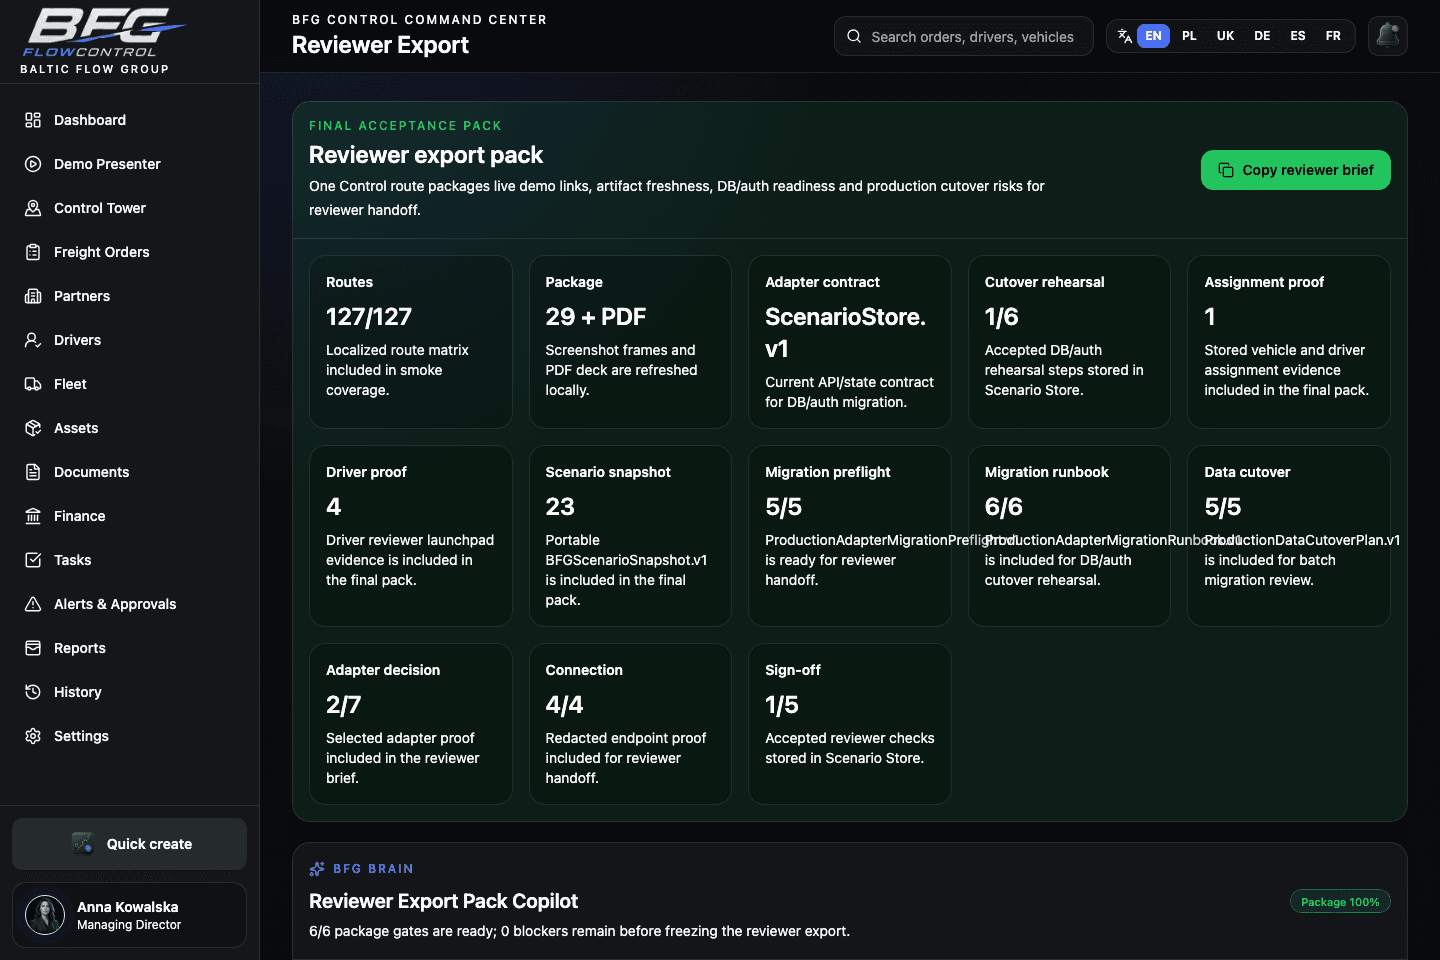Switch language to PL
This screenshot has height=960, width=1440.
tap(1189, 36)
